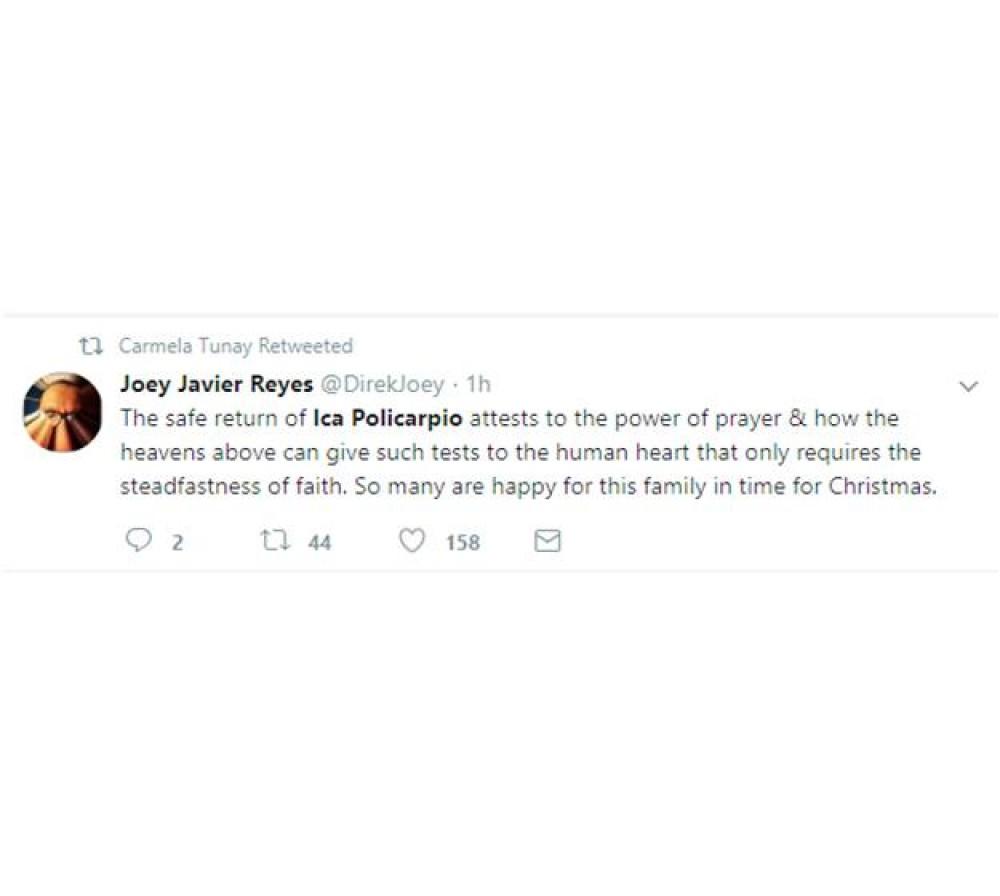Send tweet via the envelope message icon
The width and height of the screenshot is (1000, 896).
click(x=548, y=541)
